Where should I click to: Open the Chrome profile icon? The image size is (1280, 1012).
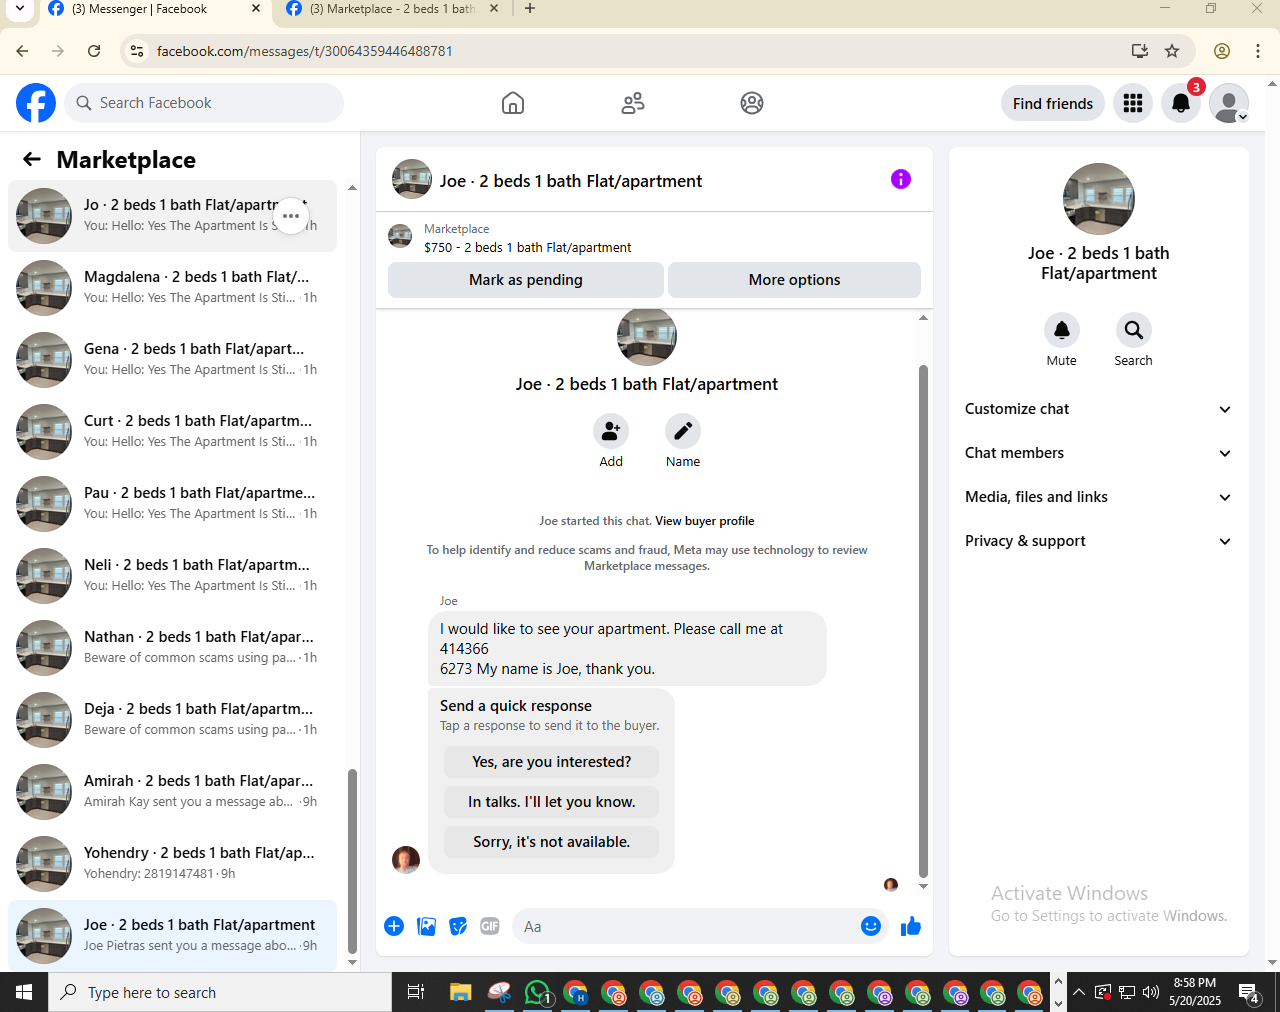pos(1222,51)
